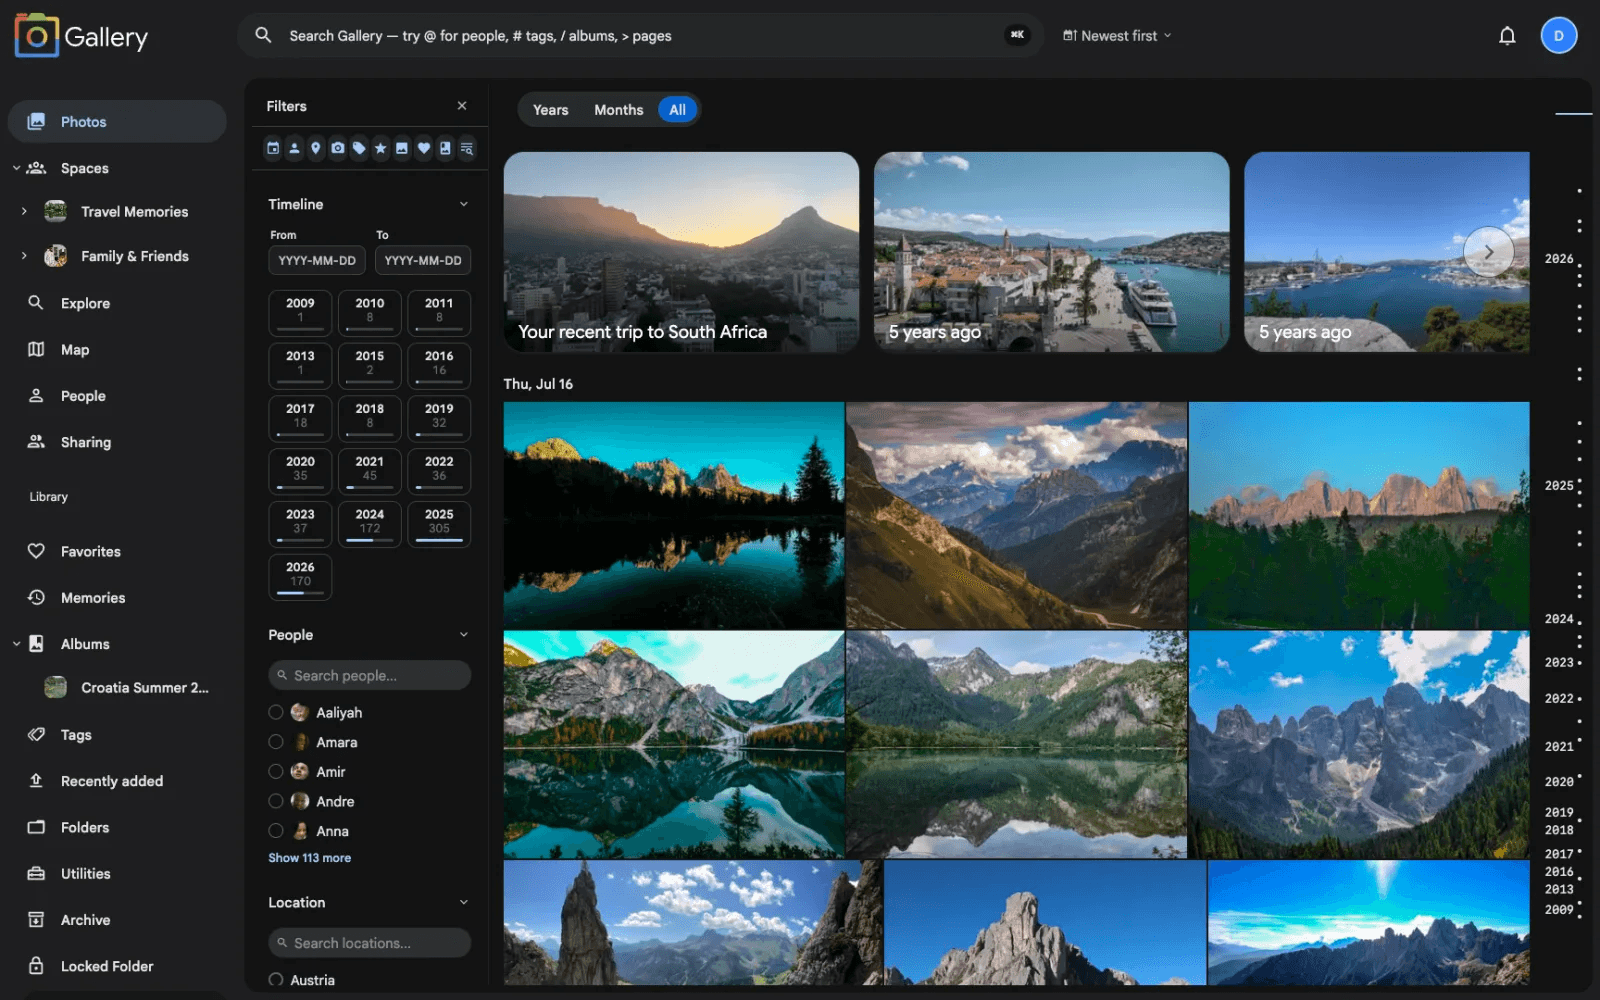Open Explore in the sidebar
Screen dimensions: 1600x1000
point(117,303)
